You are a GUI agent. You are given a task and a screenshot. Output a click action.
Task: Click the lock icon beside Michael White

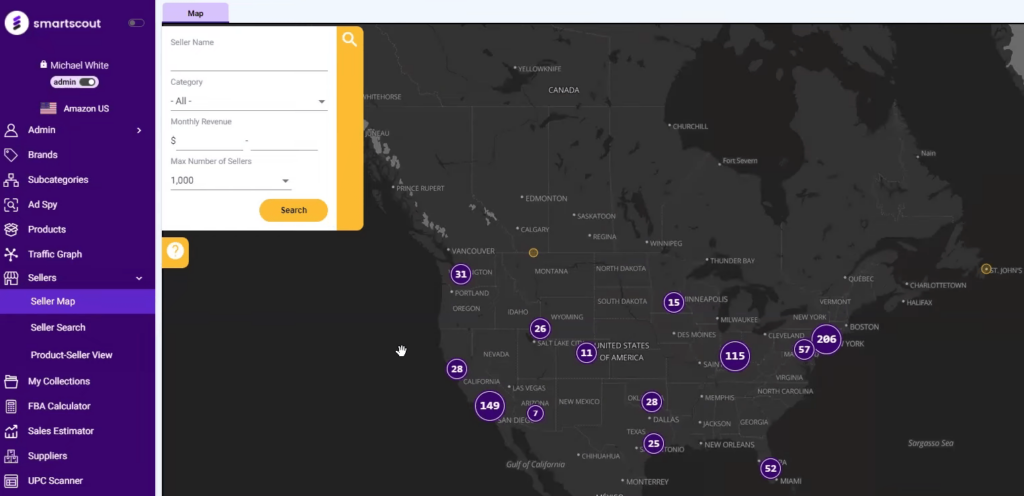pyautogui.click(x=43, y=65)
